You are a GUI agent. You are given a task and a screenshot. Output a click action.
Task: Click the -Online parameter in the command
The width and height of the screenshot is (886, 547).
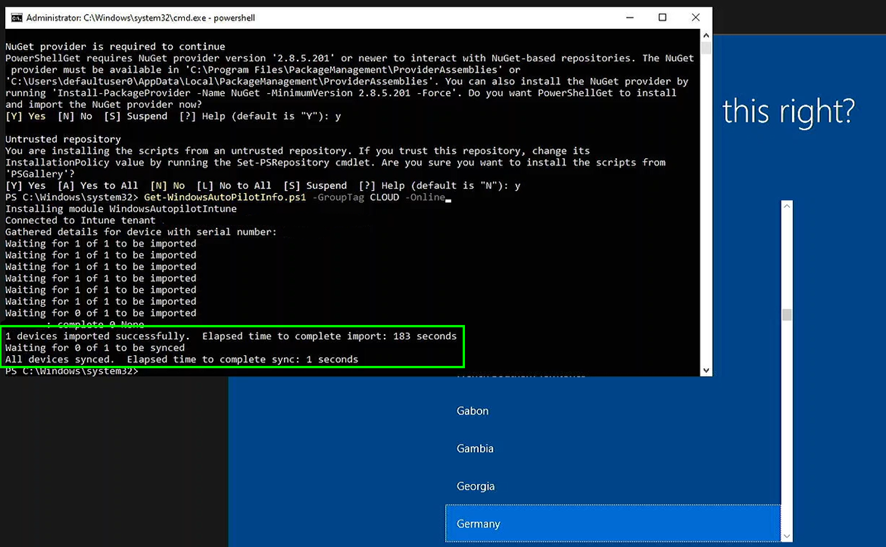pyautogui.click(x=425, y=198)
